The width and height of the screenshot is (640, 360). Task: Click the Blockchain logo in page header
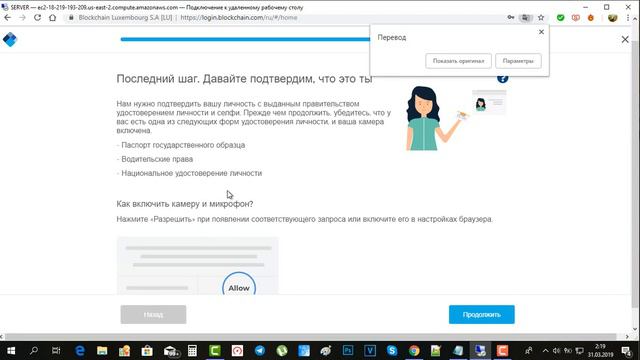point(10,40)
